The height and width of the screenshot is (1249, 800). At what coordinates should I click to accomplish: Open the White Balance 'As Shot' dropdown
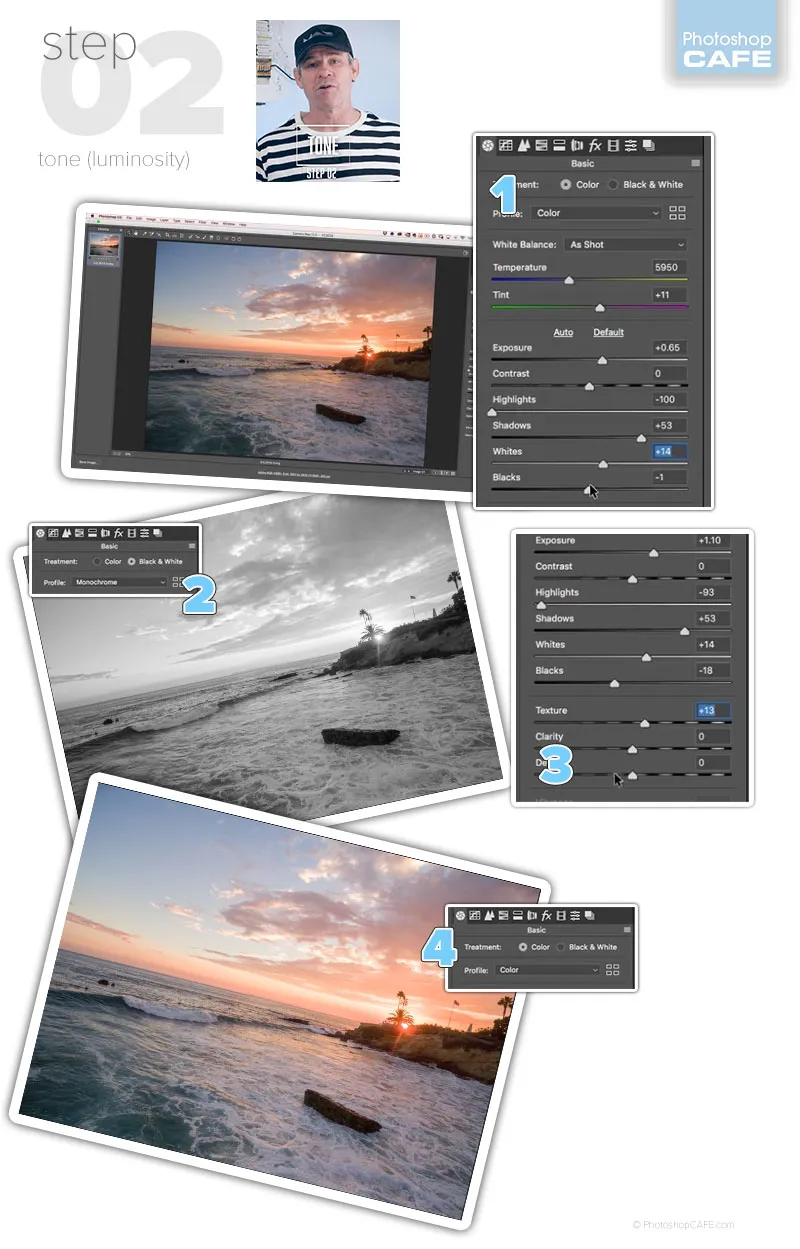click(x=625, y=245)
